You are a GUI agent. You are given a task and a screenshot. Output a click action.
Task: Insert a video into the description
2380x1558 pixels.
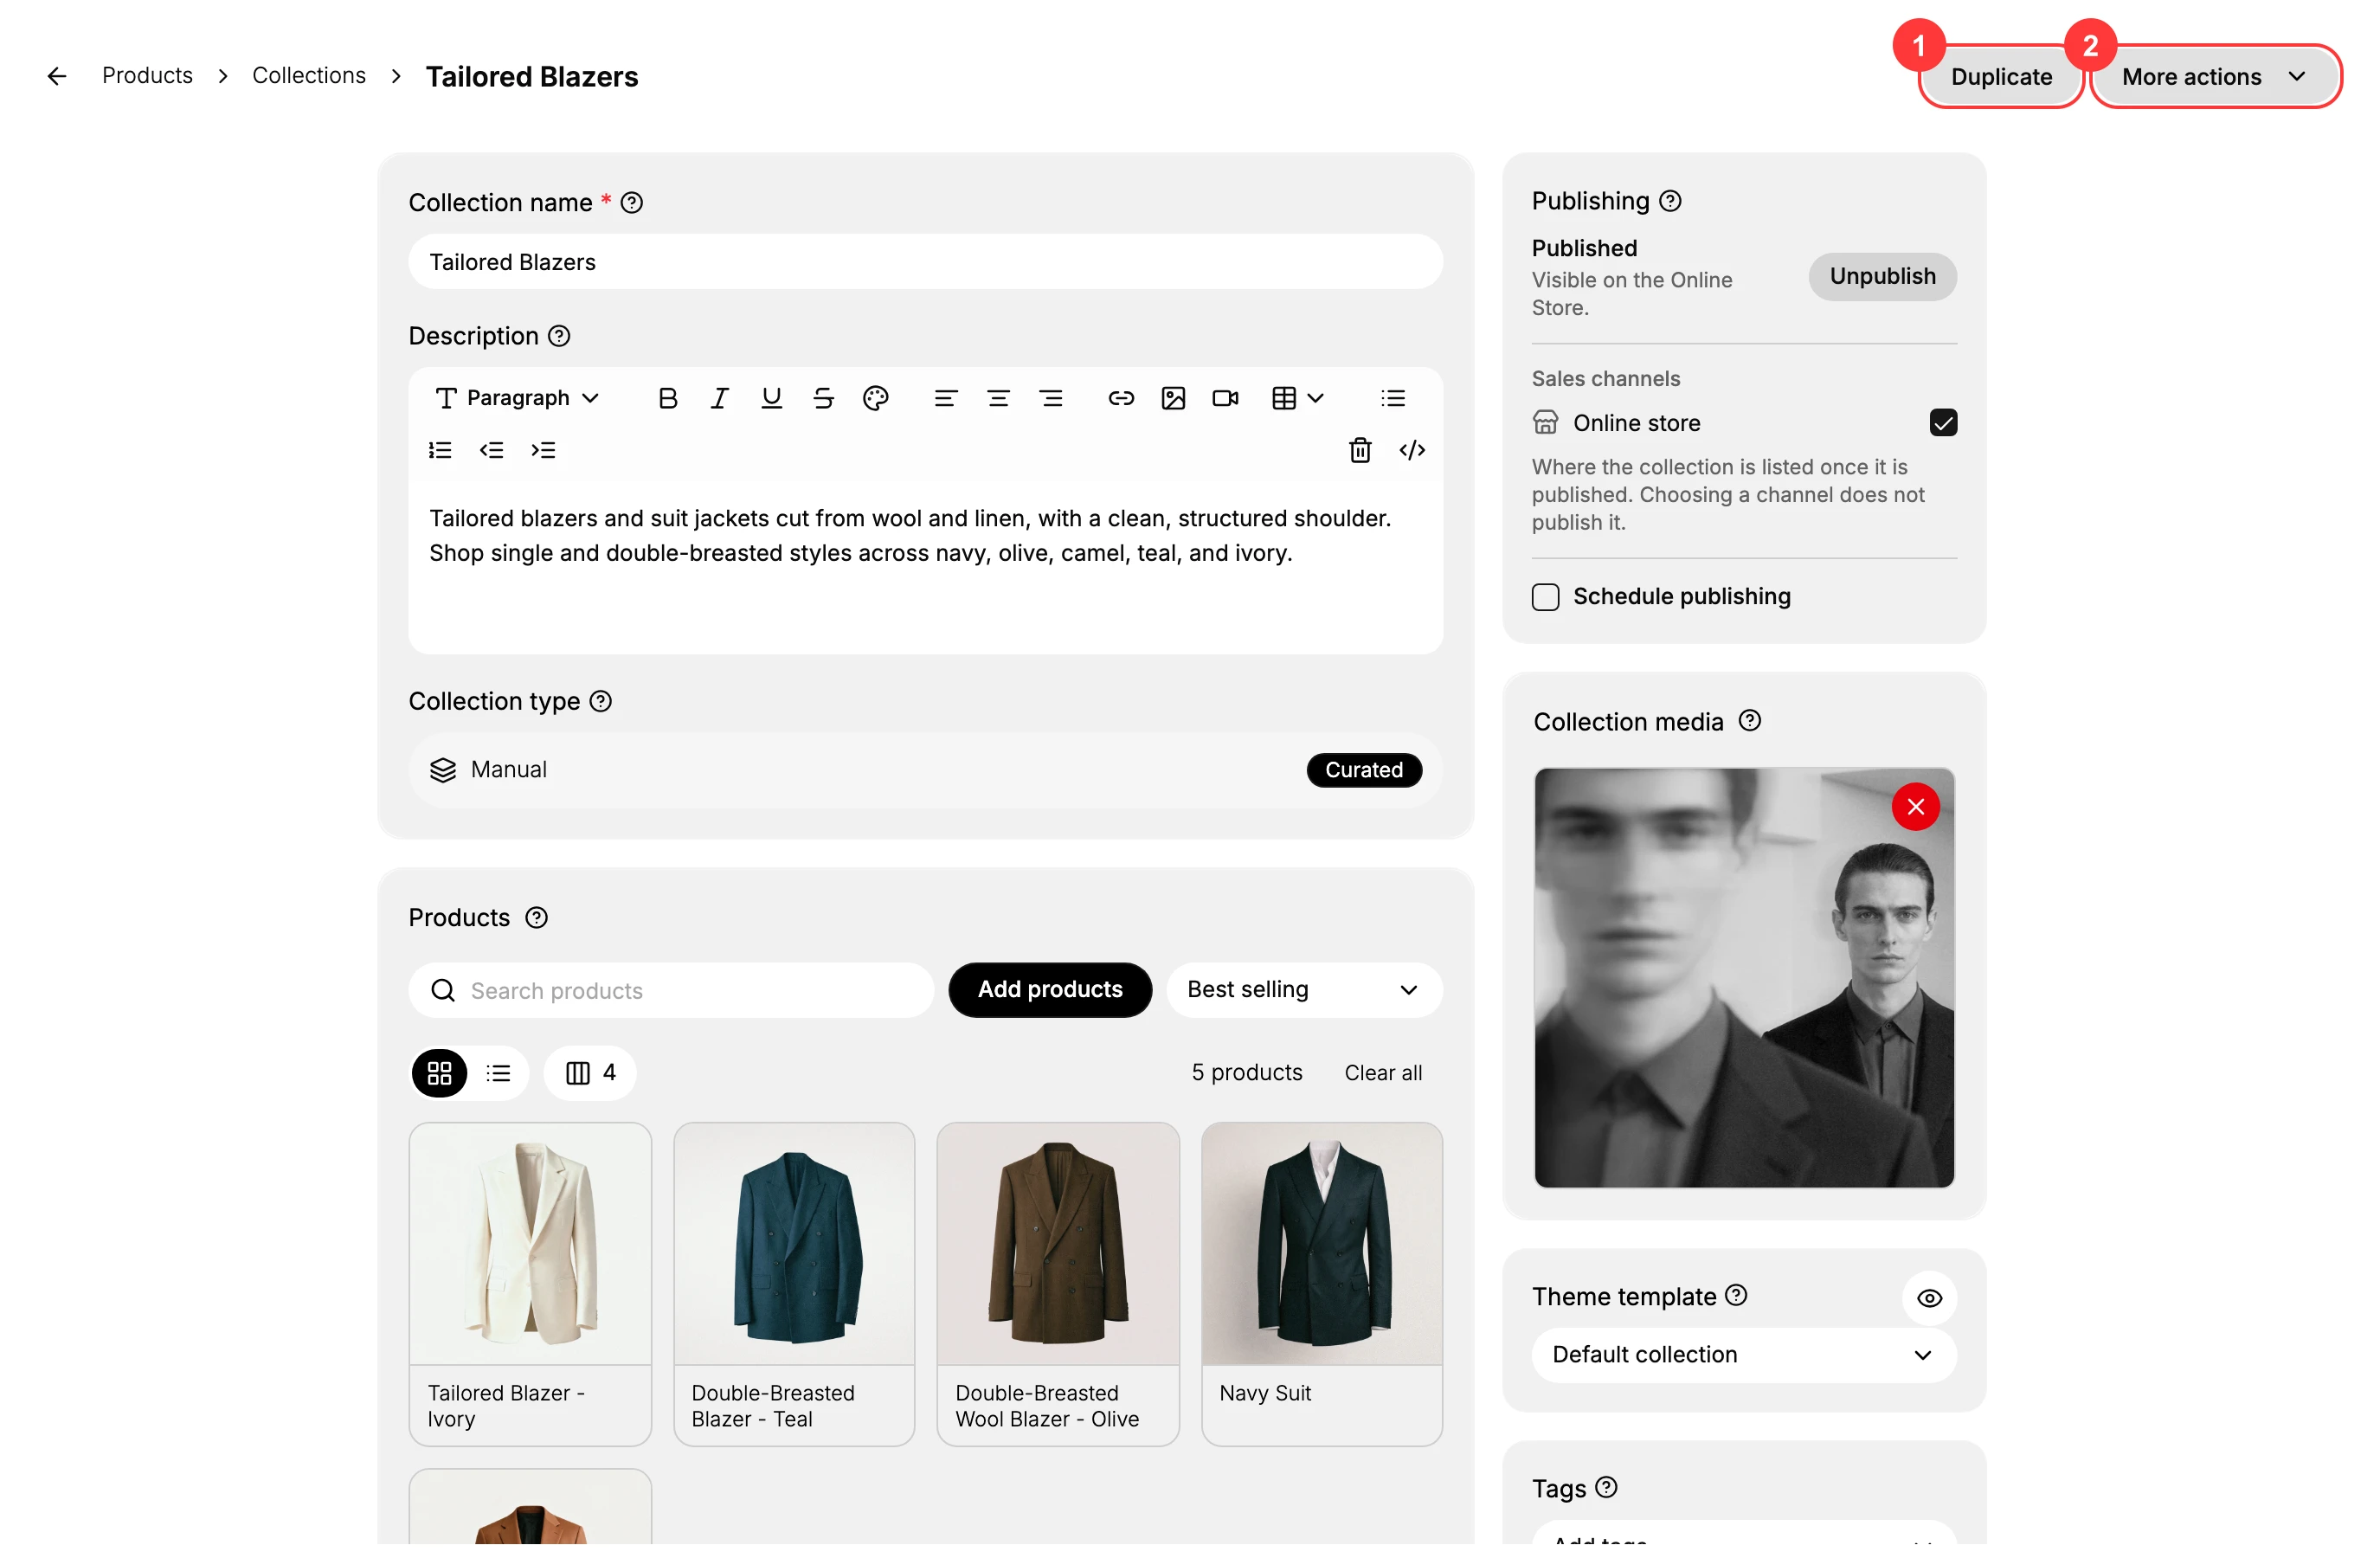1225,399
